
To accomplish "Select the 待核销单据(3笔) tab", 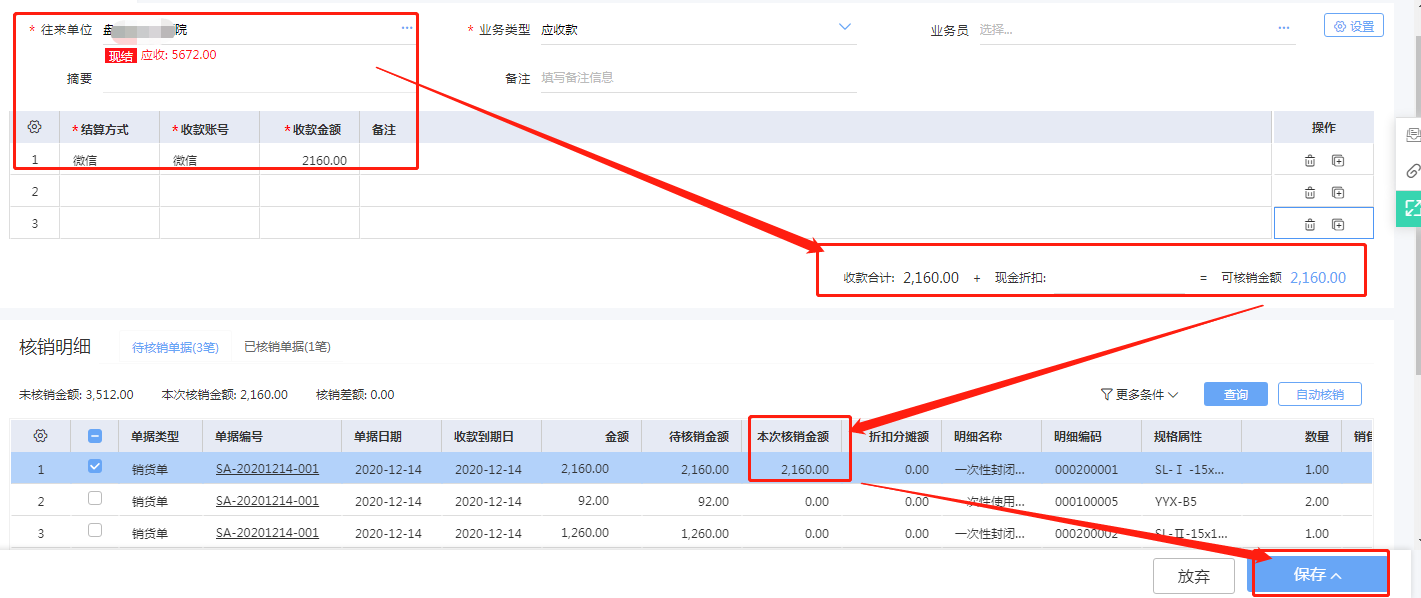I will tap(175, 348).
